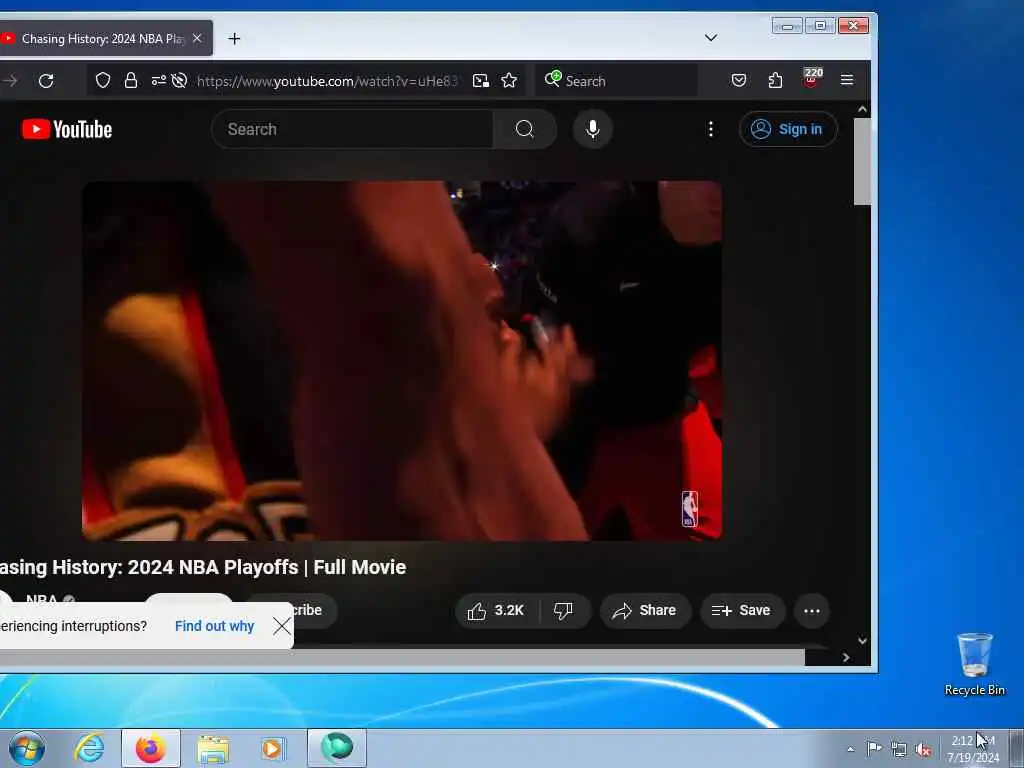Click the muted volume tray icon
The height and width of the screenshot is (768, 1024).
[x=923, y=750]
